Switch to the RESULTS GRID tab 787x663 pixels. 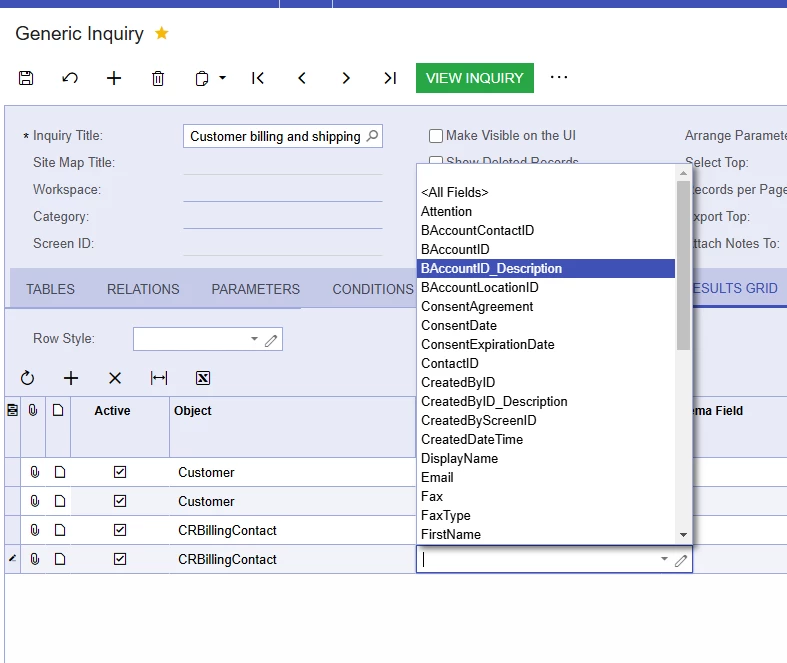pyautogui.click(x=735, y=288)
